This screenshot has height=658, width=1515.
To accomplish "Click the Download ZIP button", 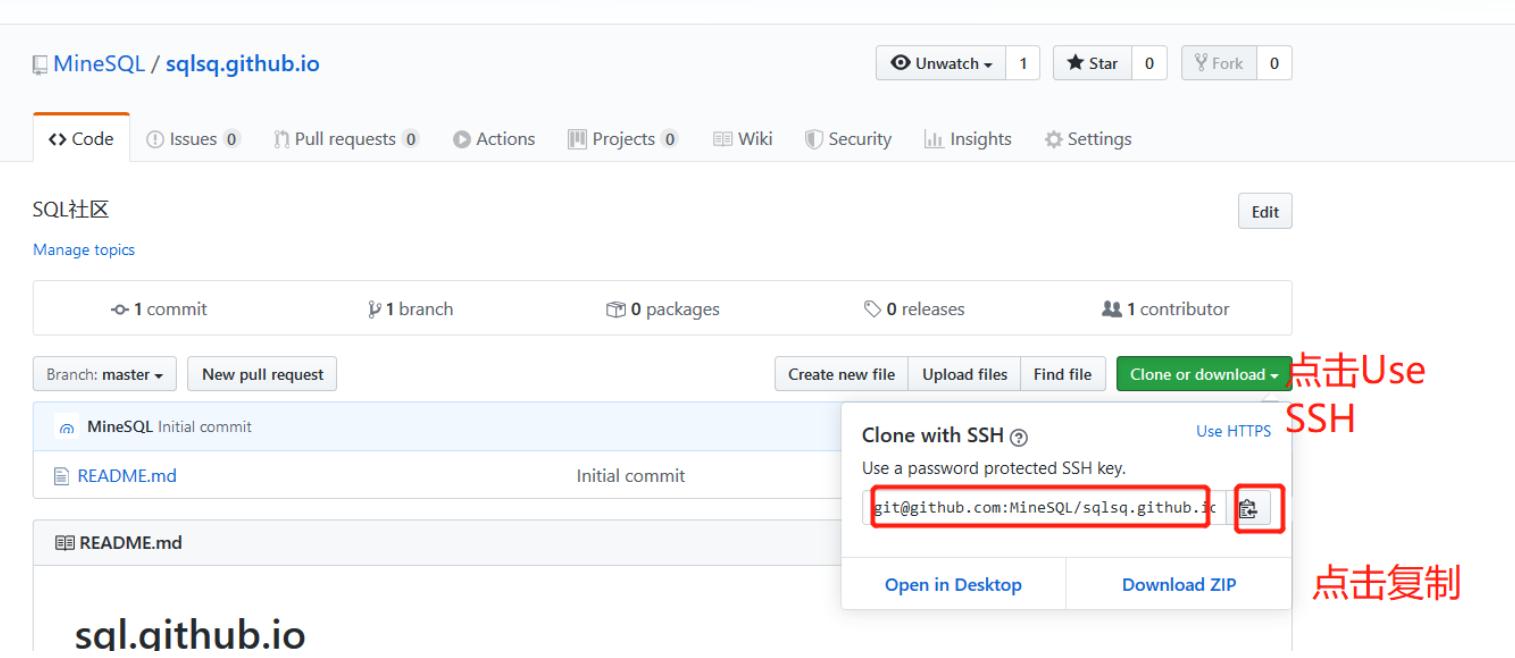I will point(1178,585).
